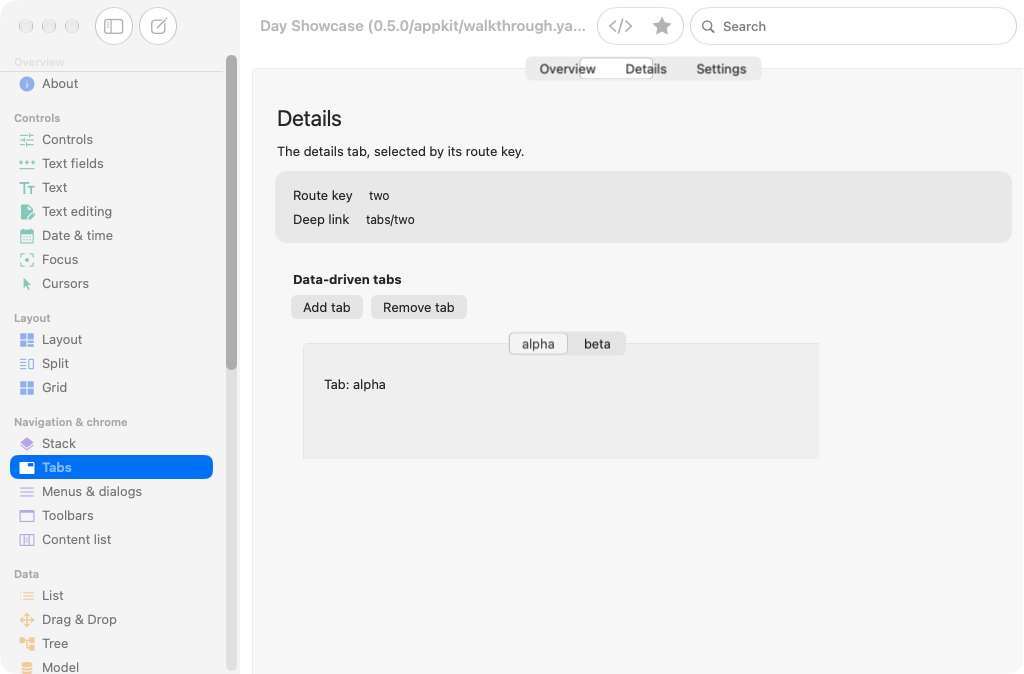Open Content list in sidebar
Viewport: 1024px width, 674px height.
click(112, 540)
